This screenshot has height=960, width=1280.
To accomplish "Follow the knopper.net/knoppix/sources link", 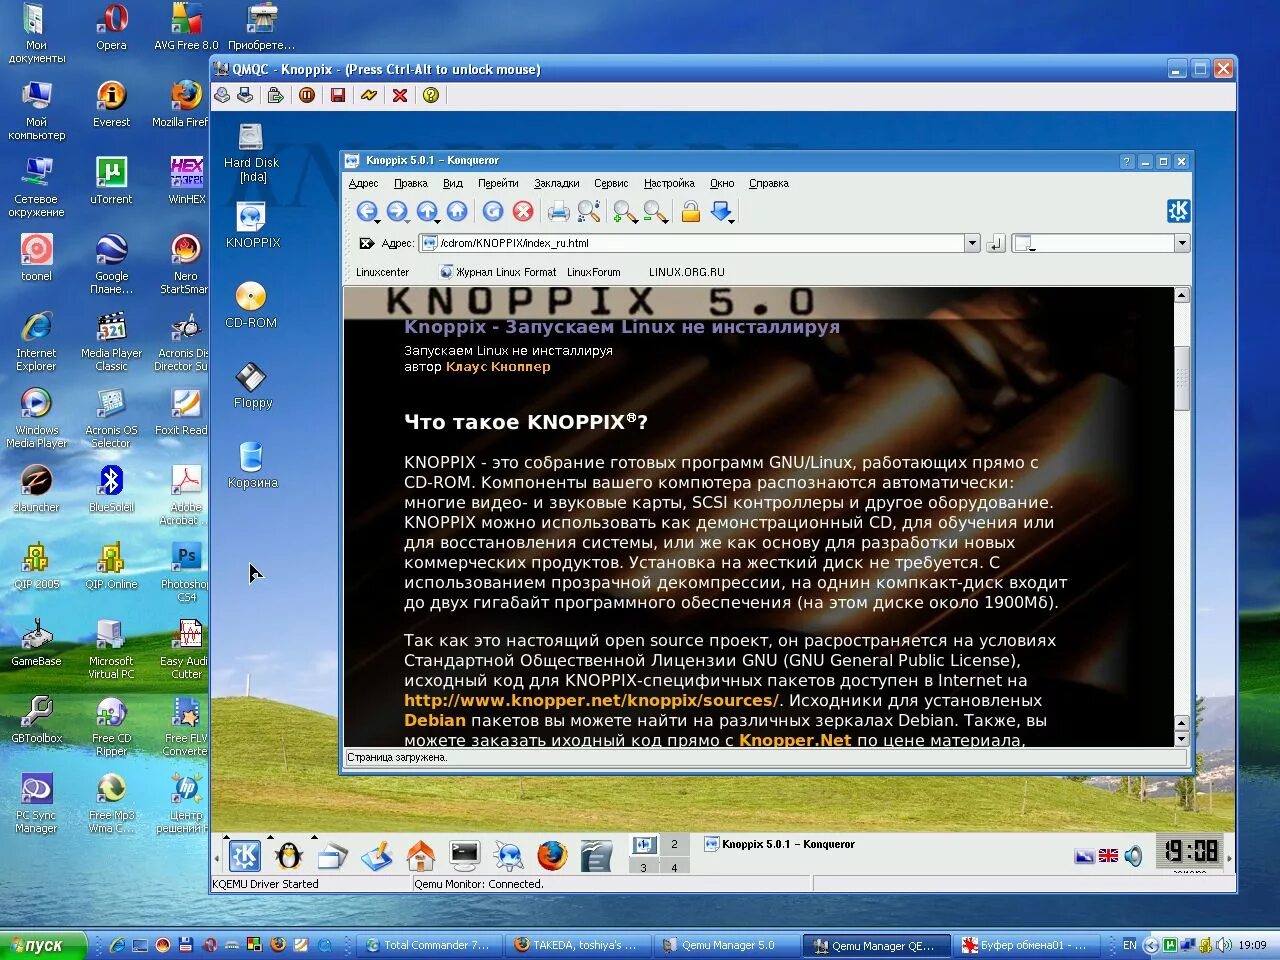I will pyautogui.click(x=591, y=701).
